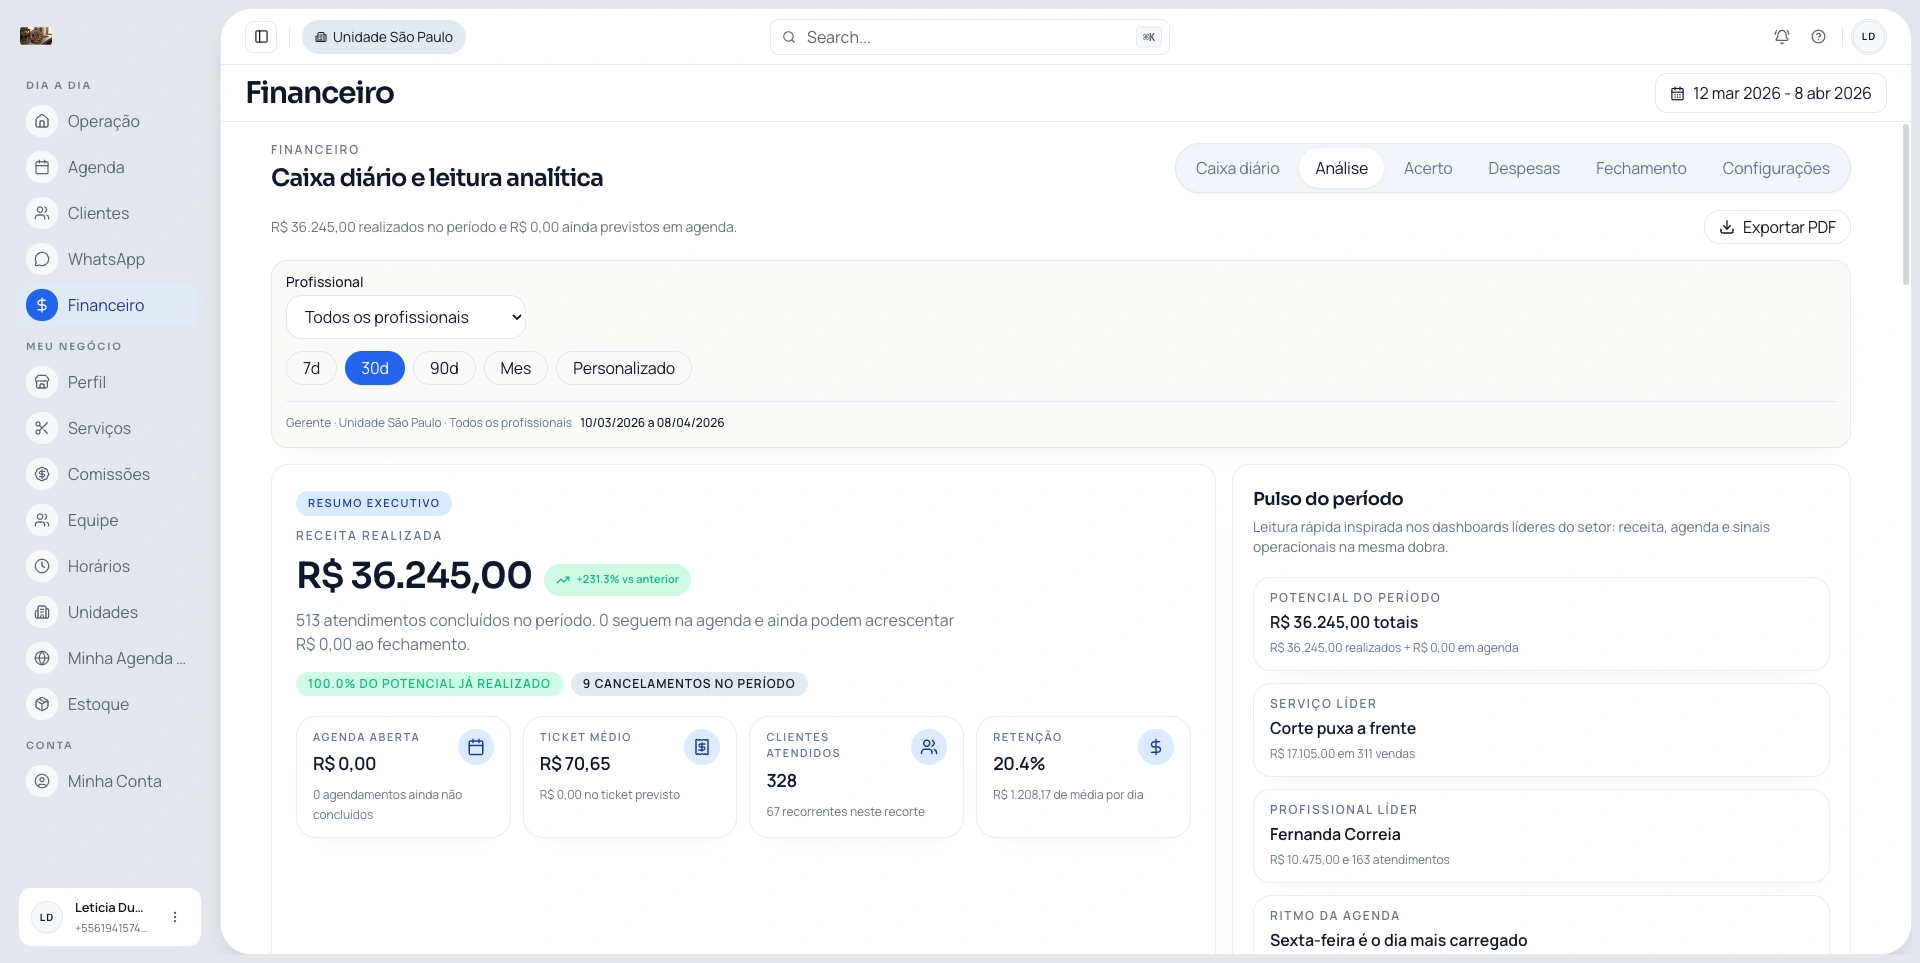This screenshot has width=1920, height=963.
Task: Open the Fechamento tab
Action: pos(1641,168)
